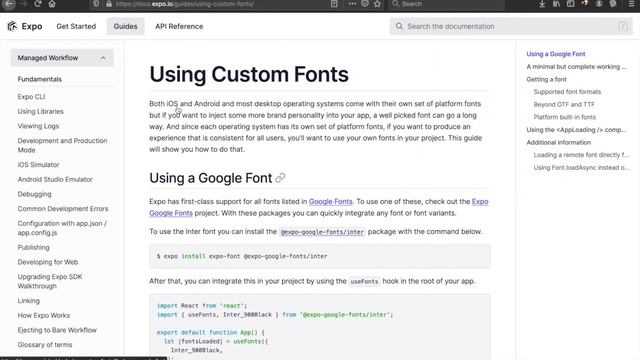Open the Firefox hamburger menu

point(631,4)
